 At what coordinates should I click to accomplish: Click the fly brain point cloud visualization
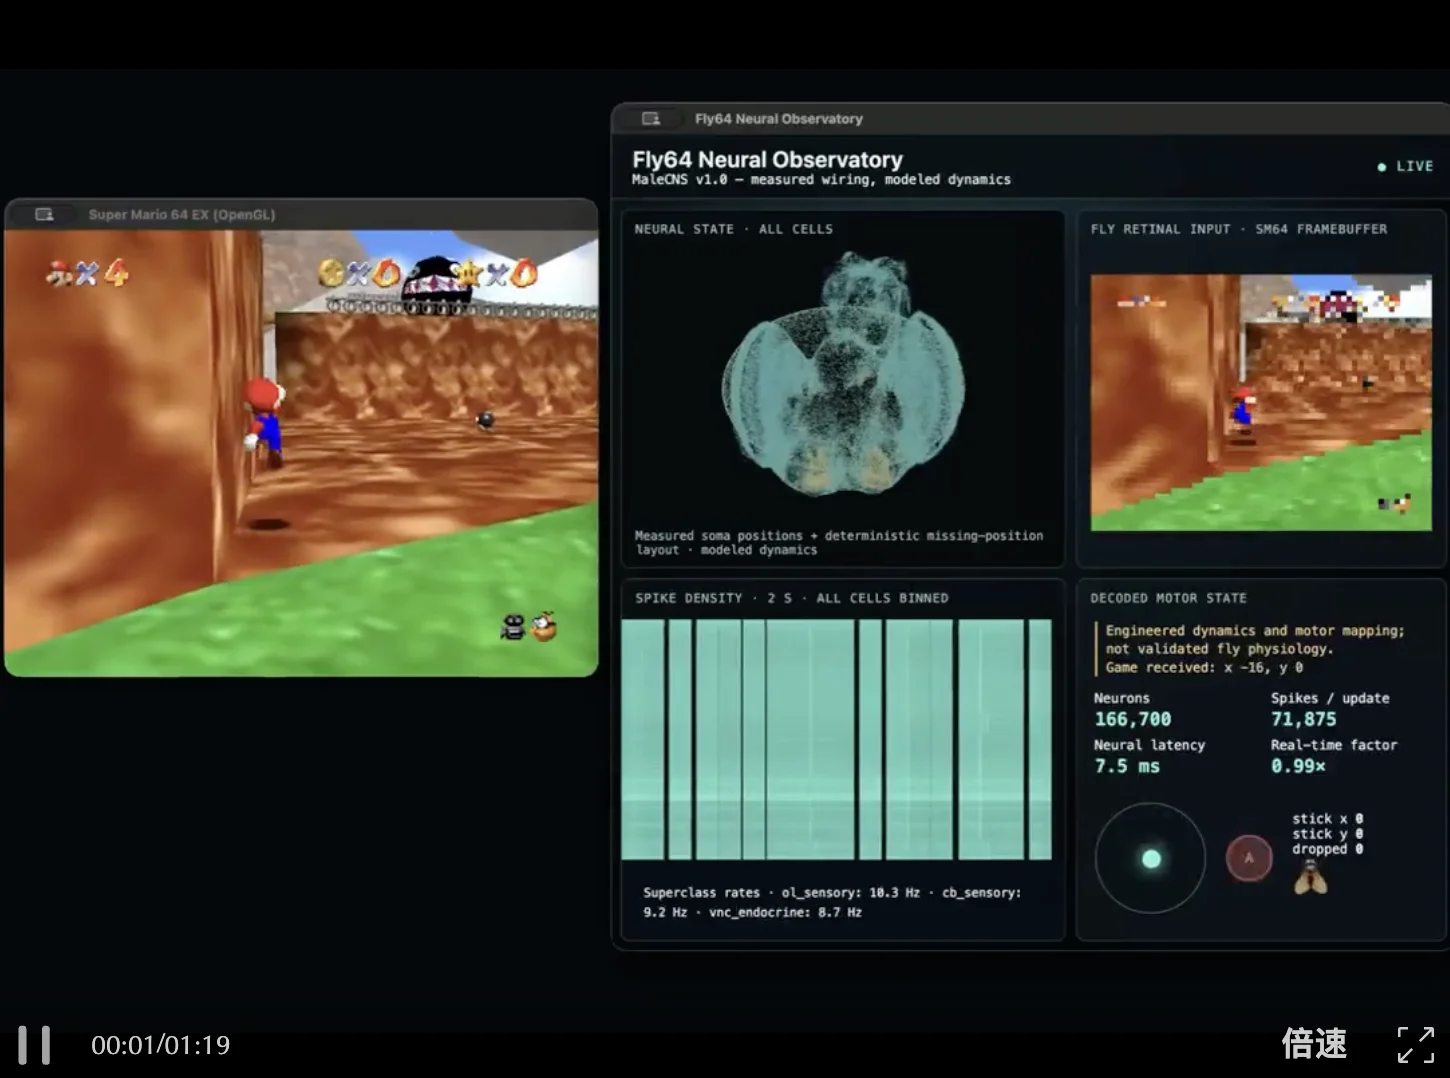pyautogui.click(x=843, y=375)
